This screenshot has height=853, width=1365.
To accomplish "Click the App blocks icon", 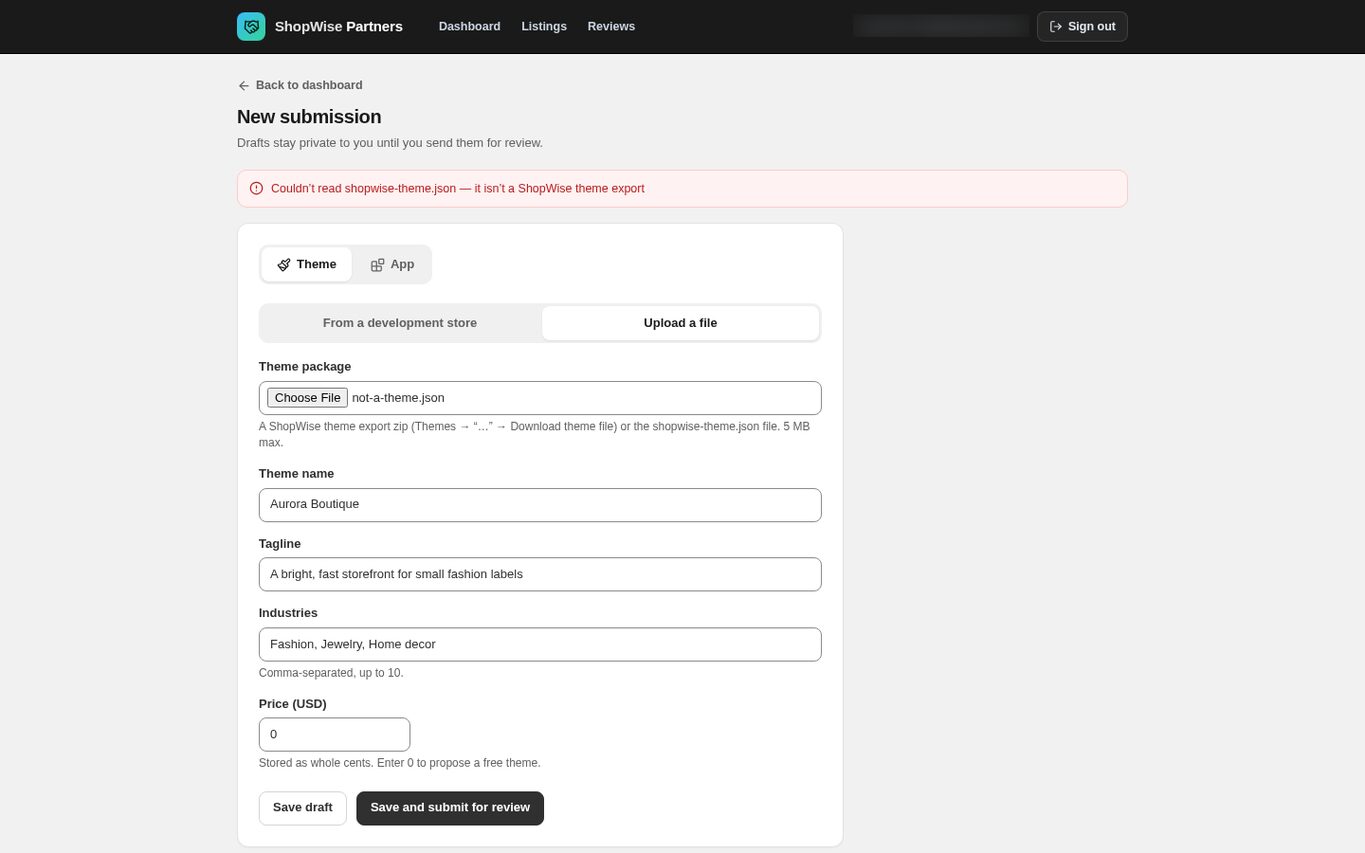I will pos(377,265).
